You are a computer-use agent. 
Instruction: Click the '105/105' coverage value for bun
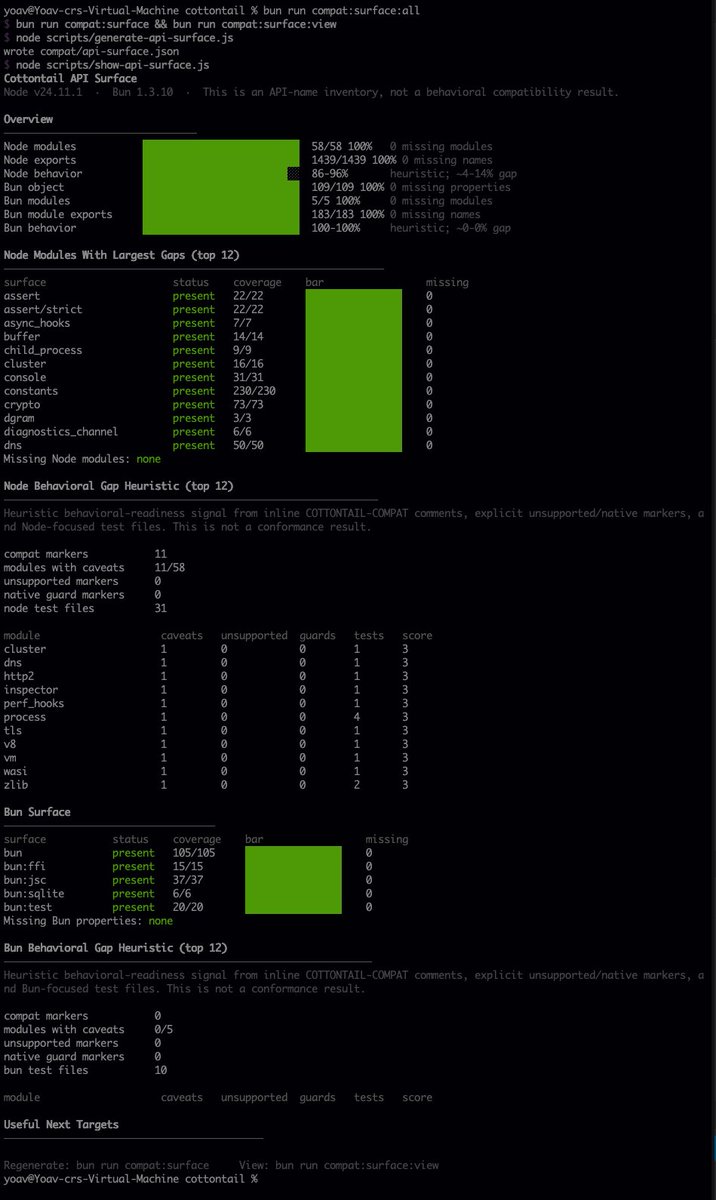(194, 852)
